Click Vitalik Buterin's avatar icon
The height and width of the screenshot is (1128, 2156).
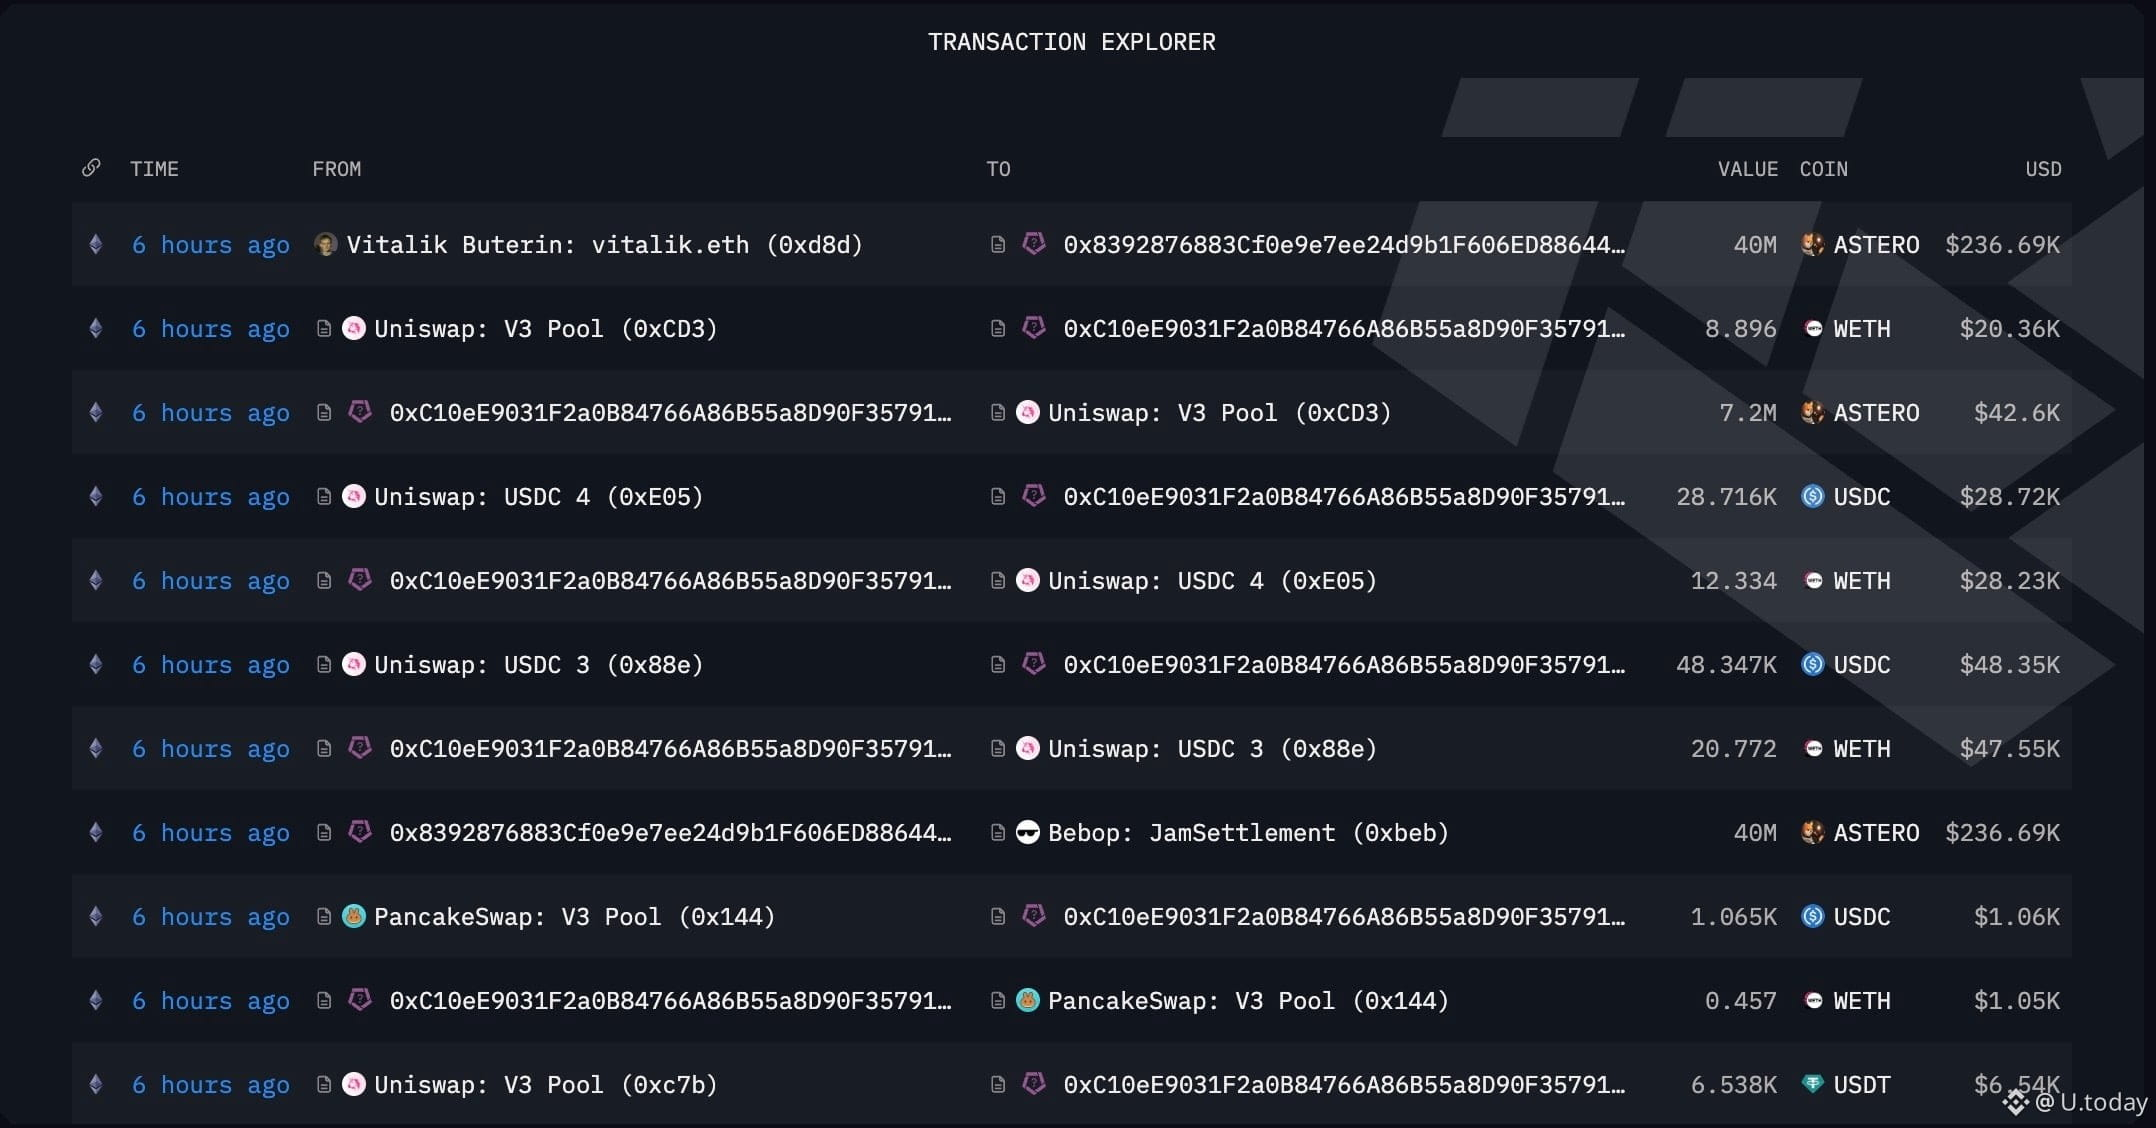tap(325, 244)
